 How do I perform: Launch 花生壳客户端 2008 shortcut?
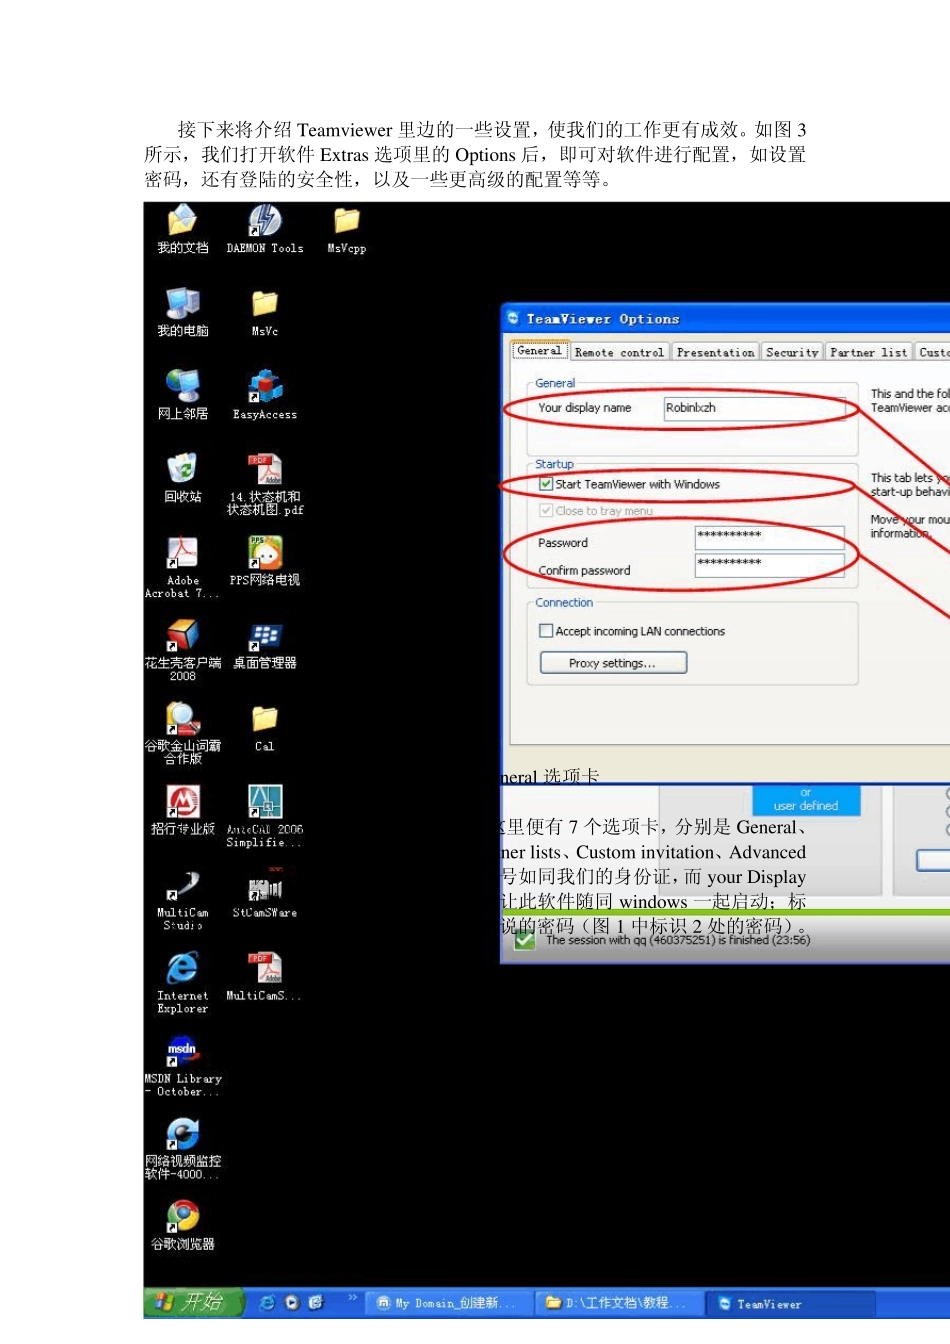point(182,650)
